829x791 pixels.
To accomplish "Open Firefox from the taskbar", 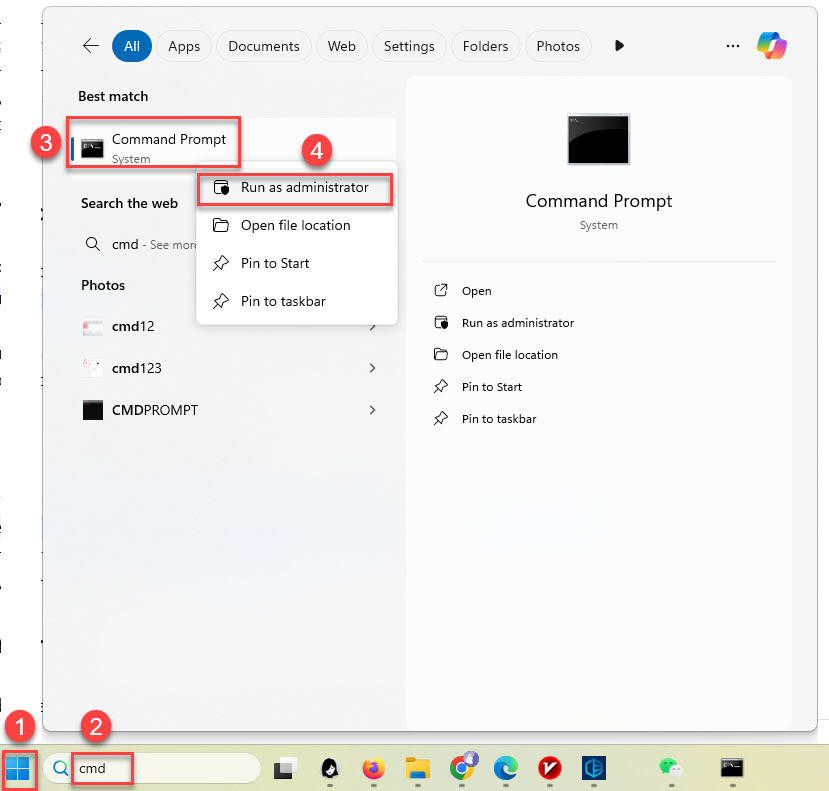I will click(373, 768).
